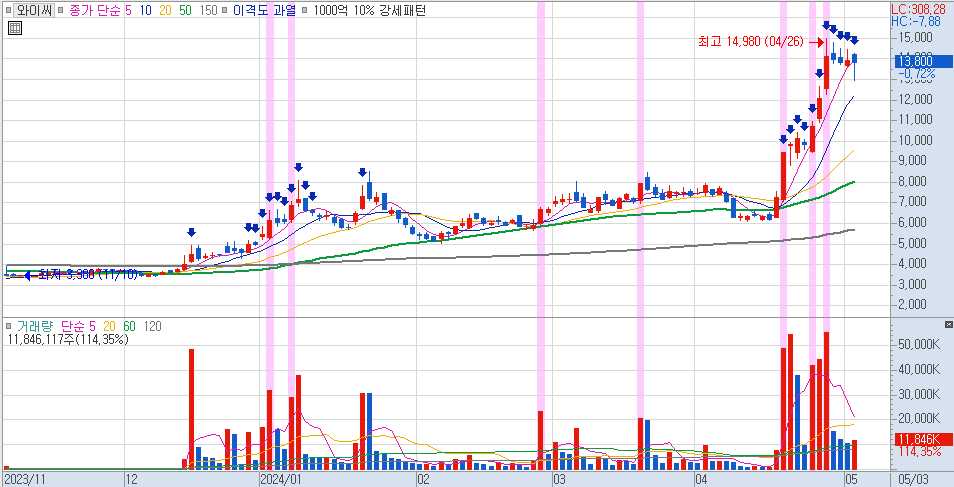Click the 최고 14,980 (04/26) high annotation
This screenshot has width=954, height=487.
(x=751, y=42)
